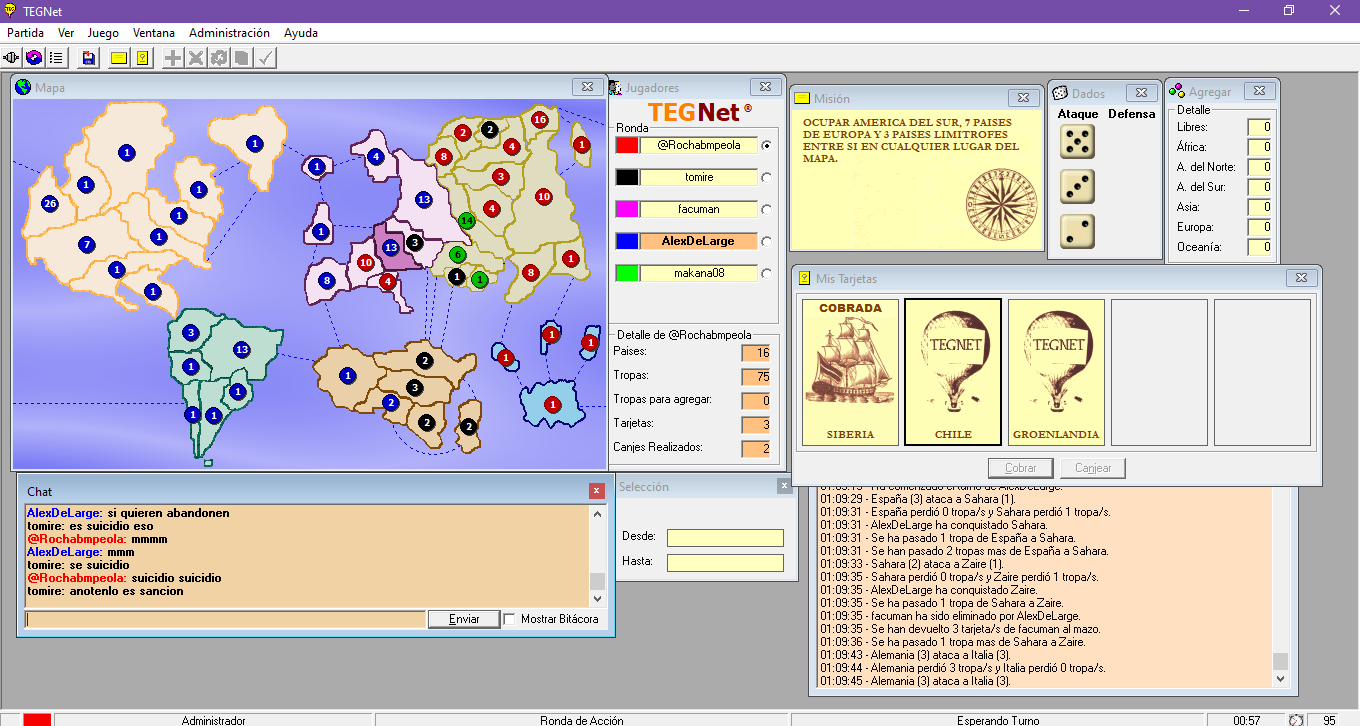Image resolution: width=1360 pixels, height=726 pixels.
Task: Click the gray plus toolbar icon
Action: pos(173,58)
